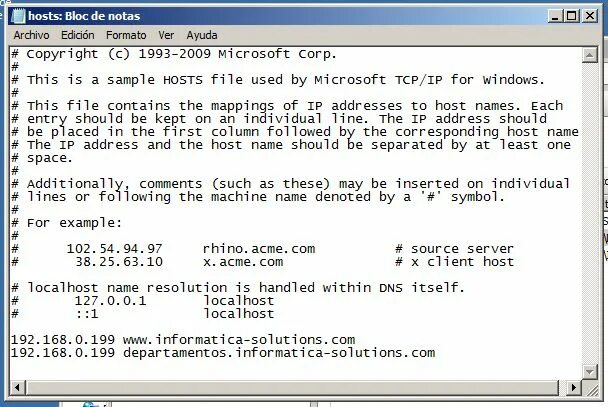Viewport: 608px width, 407px height.
Task: Click the window resize grip corner
Action: (x=590, y=388)
